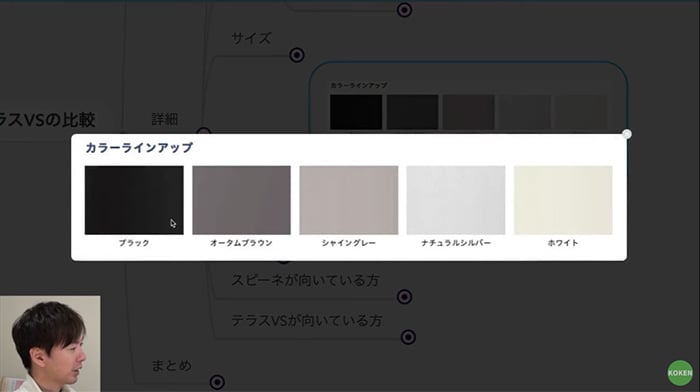Select the ホワイト color swatch

(563, 200)
